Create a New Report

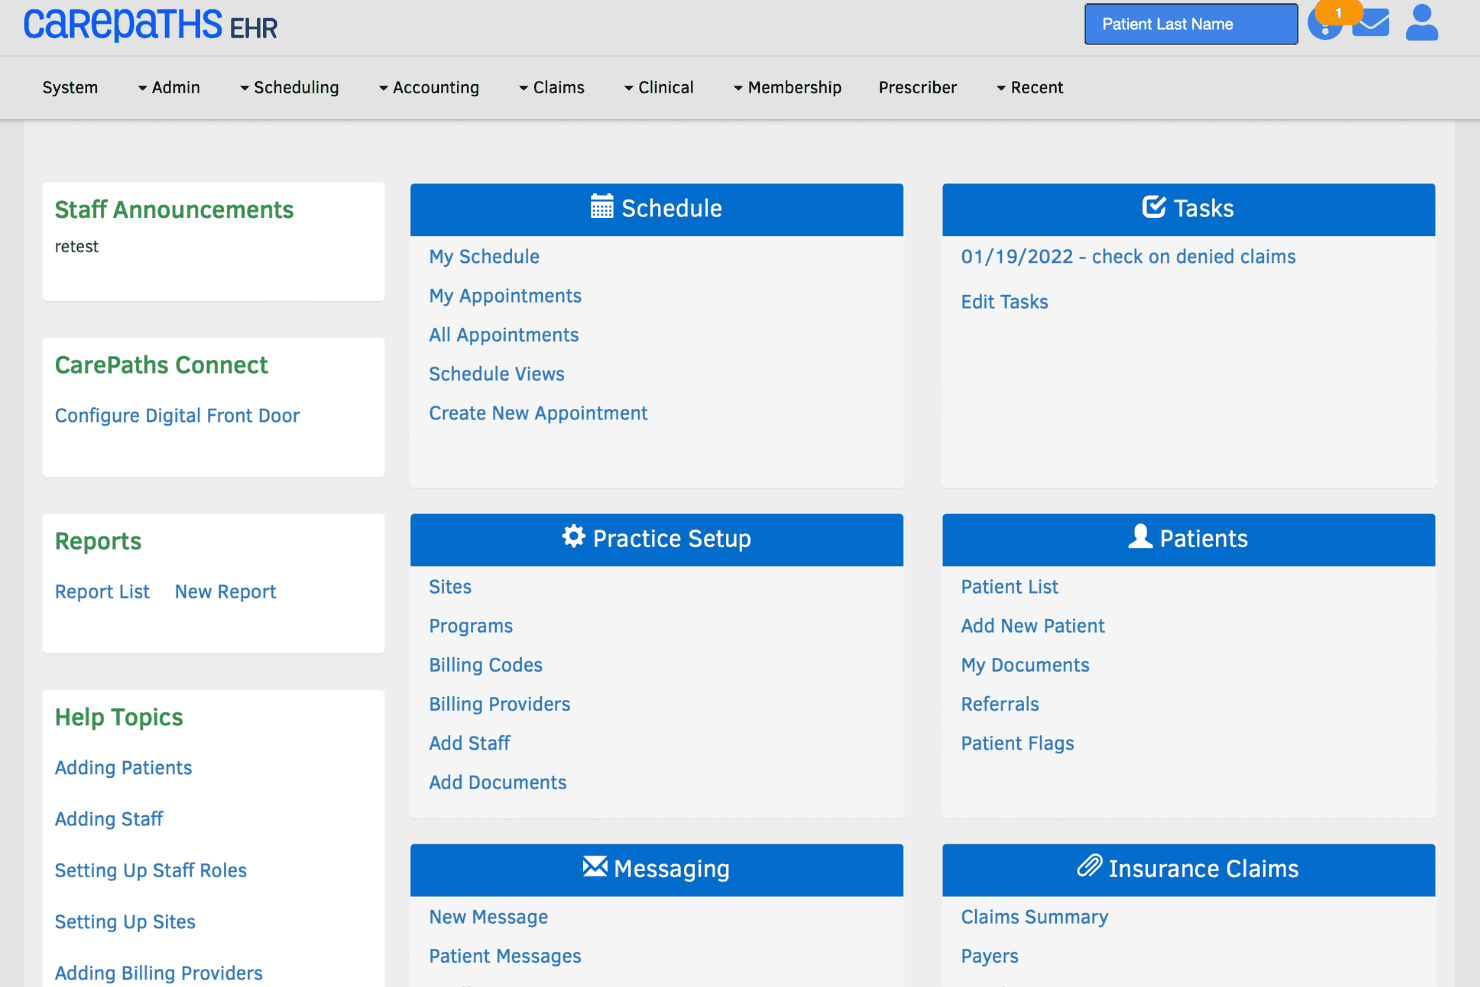point(225,592)
